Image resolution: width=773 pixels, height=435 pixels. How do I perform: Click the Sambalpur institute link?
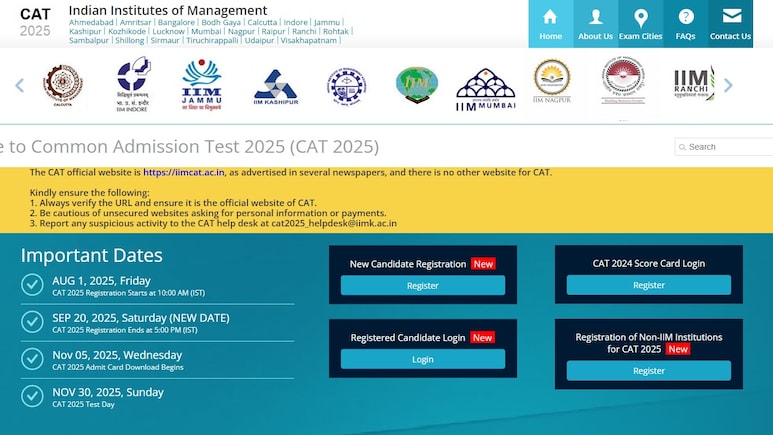(x=89, y=40)
